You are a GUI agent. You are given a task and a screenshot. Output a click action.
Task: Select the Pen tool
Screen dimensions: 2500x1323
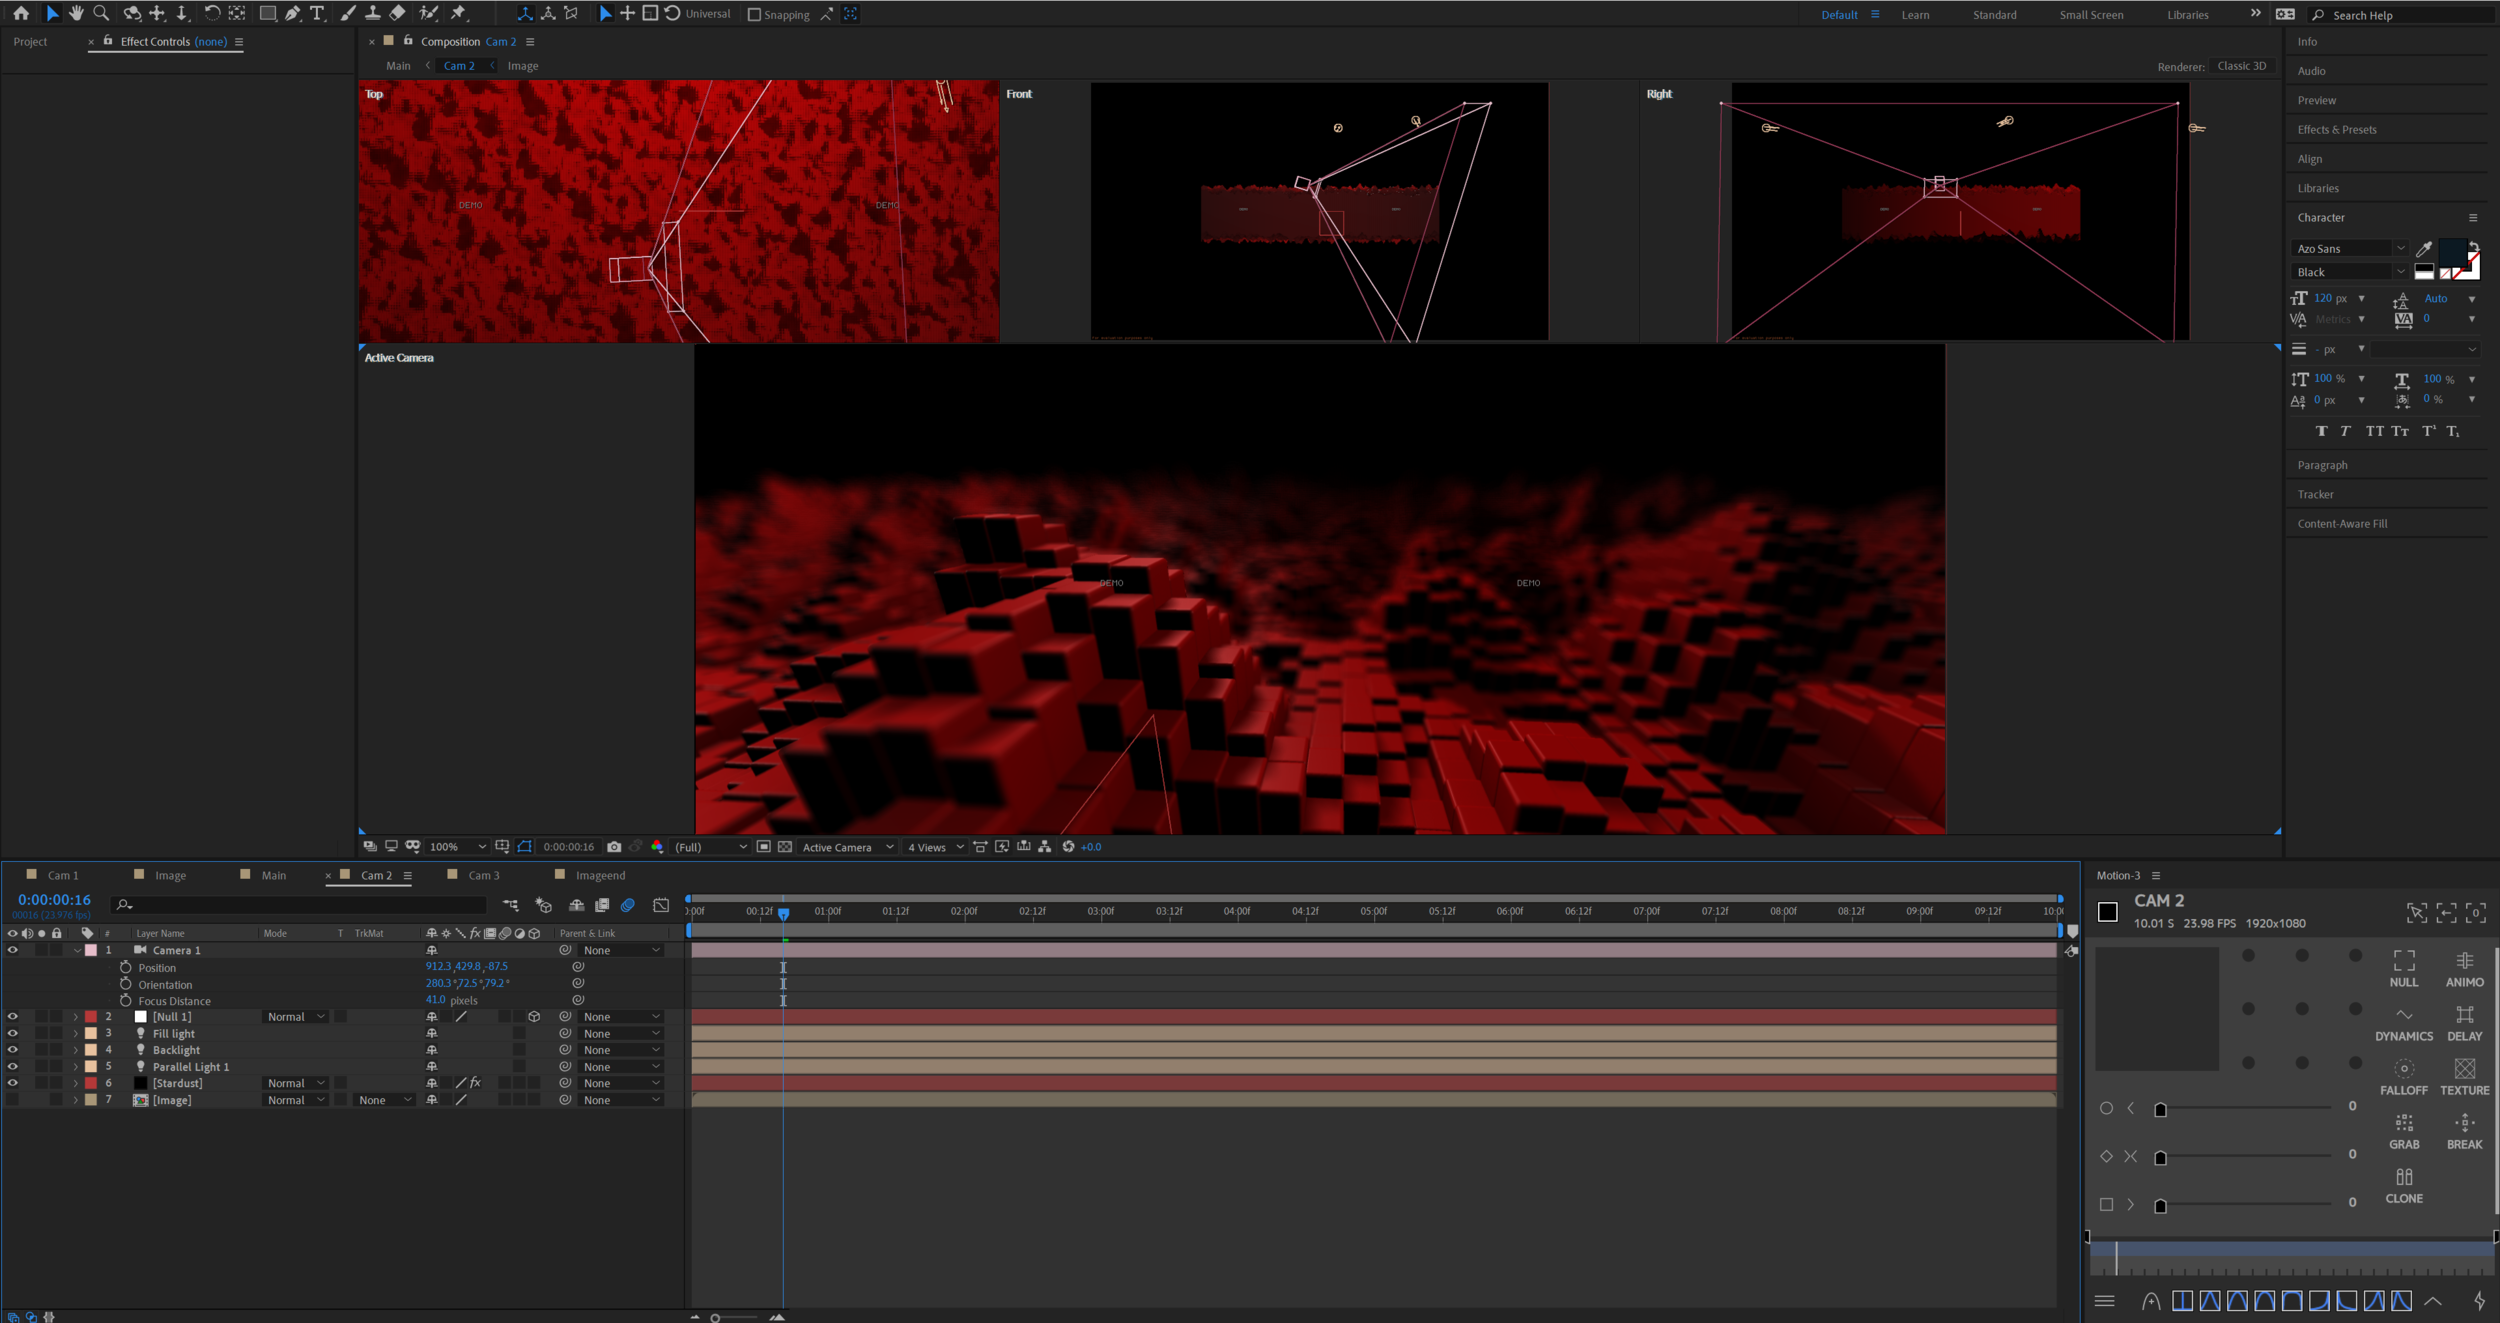coord(292,13)
